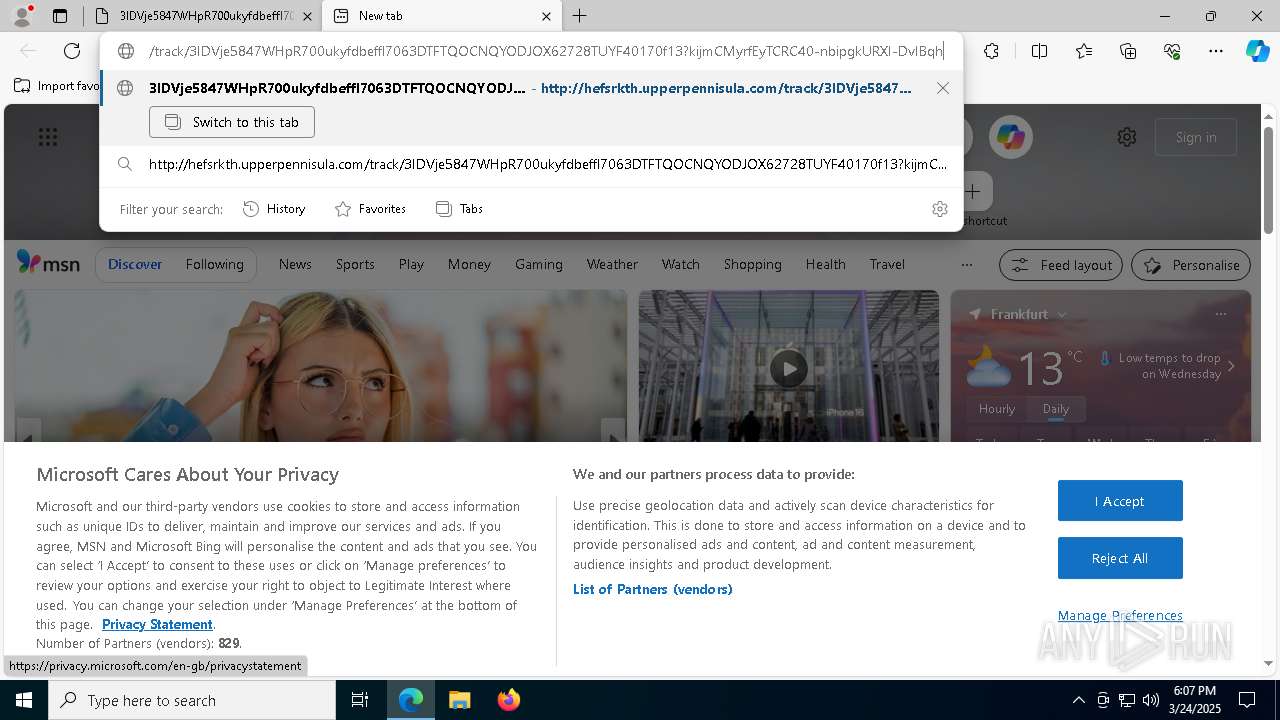Switch weather to Hourly view
The image size is (1280, 720).
(x=997, y=408)
